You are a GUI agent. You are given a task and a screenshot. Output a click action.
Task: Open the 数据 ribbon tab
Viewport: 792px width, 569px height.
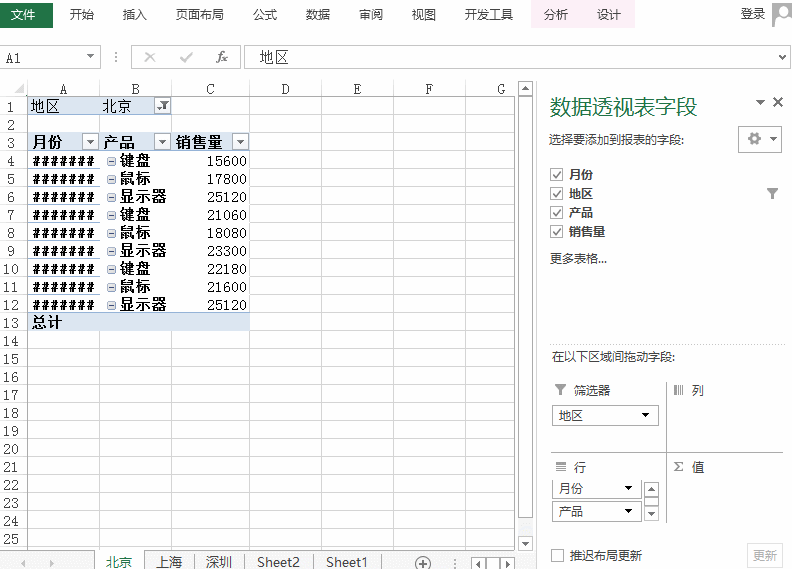click(318, 15)
